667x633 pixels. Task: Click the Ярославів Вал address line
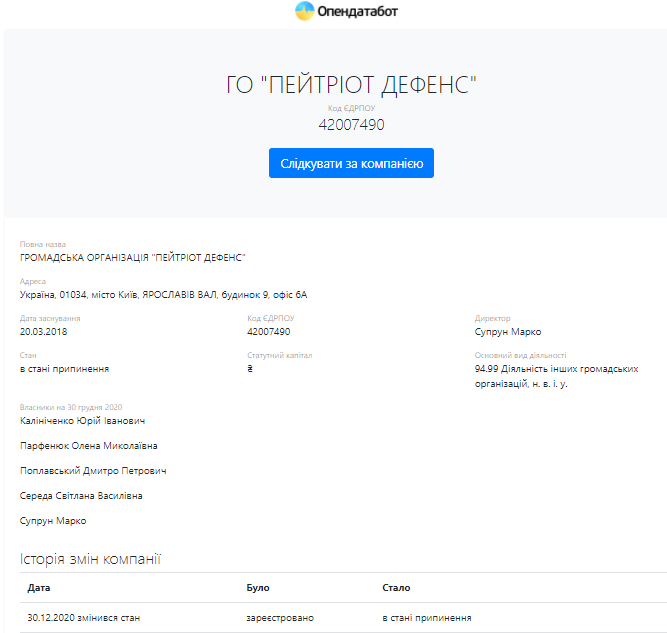point(163,294)
